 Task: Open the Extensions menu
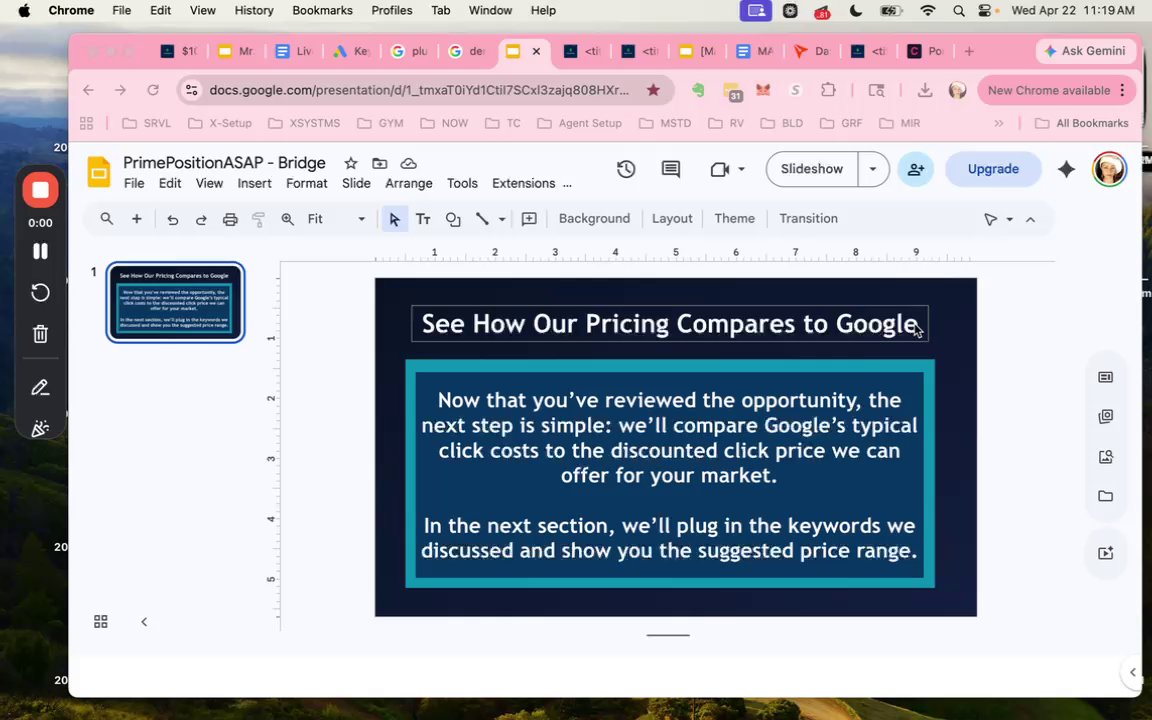pos(523,183)
